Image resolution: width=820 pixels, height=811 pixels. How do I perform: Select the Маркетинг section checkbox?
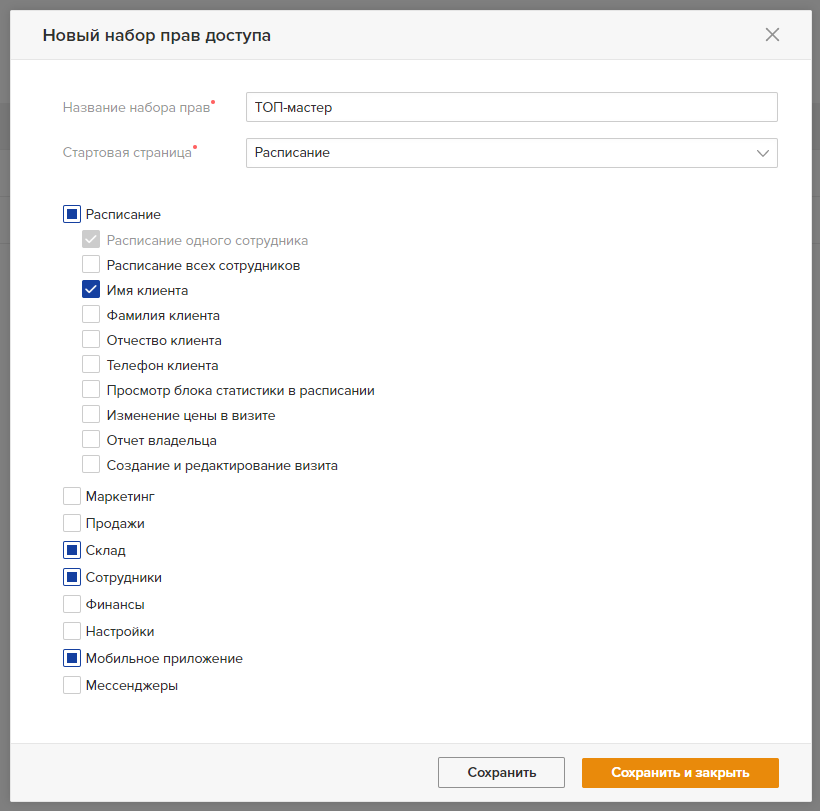click(72, 496)
